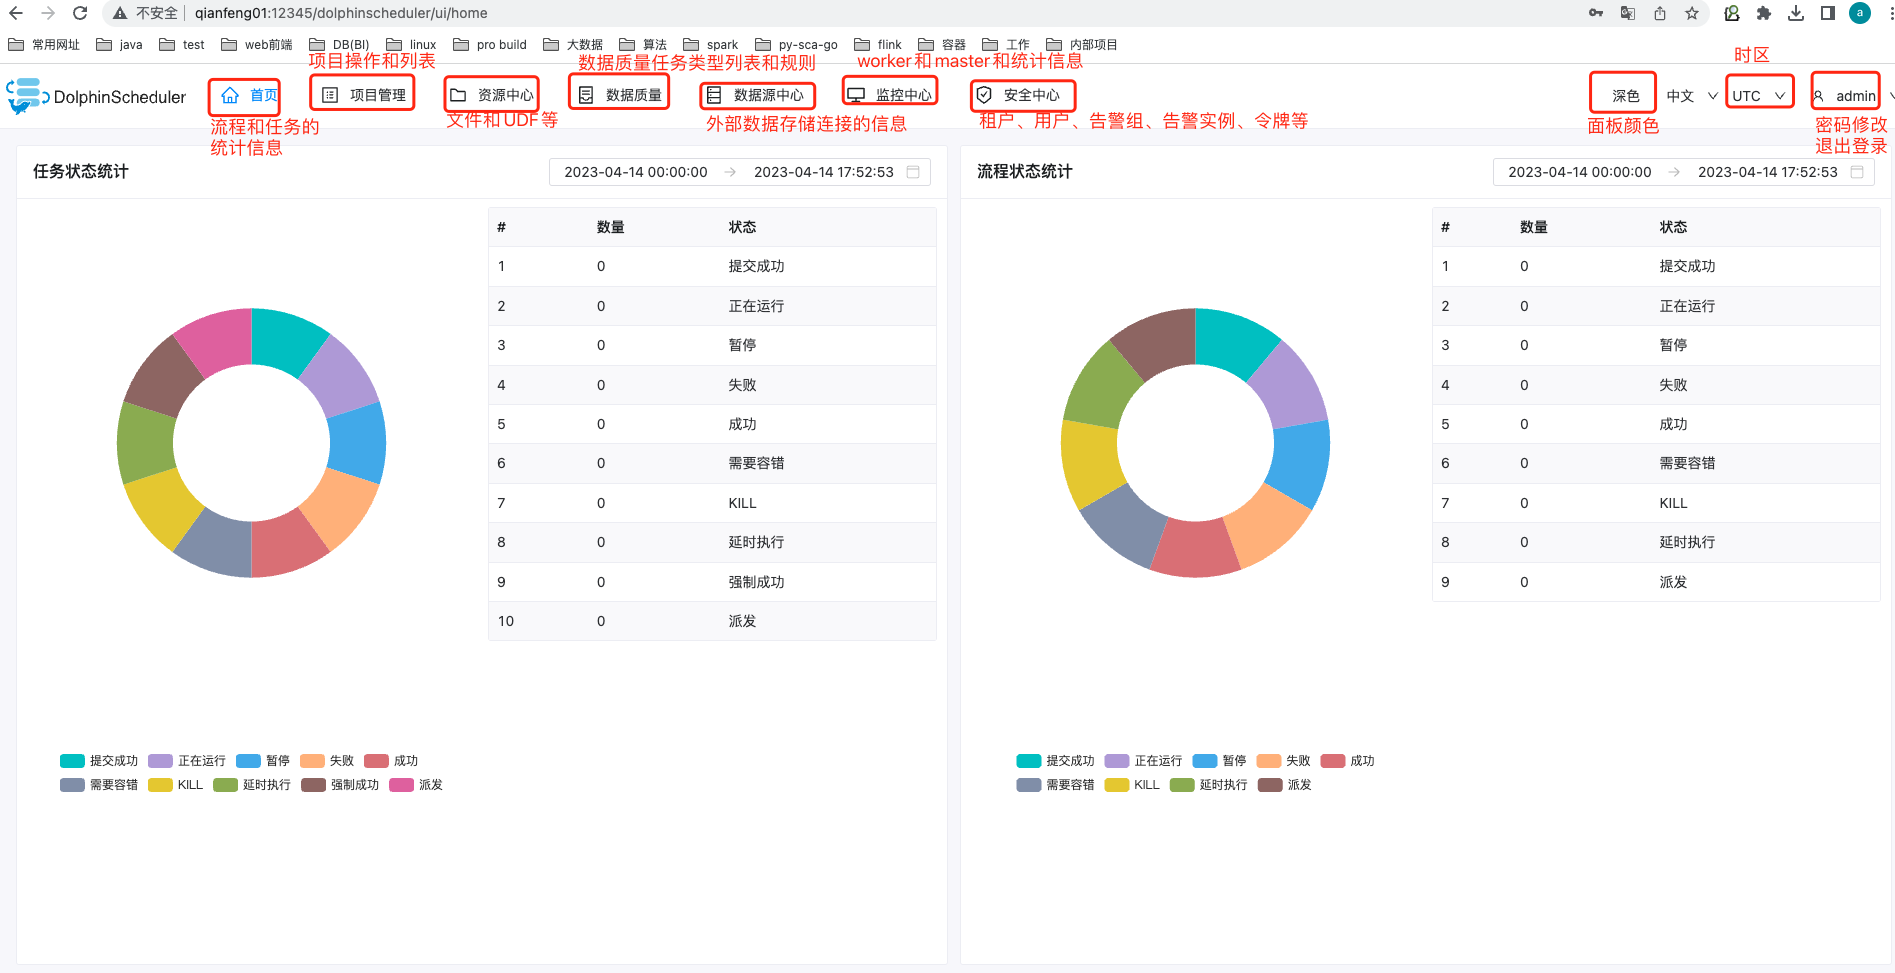Open the 常用网址 bookmarks folder
This screenshot has height=973, width=1895.
(44, 45)
